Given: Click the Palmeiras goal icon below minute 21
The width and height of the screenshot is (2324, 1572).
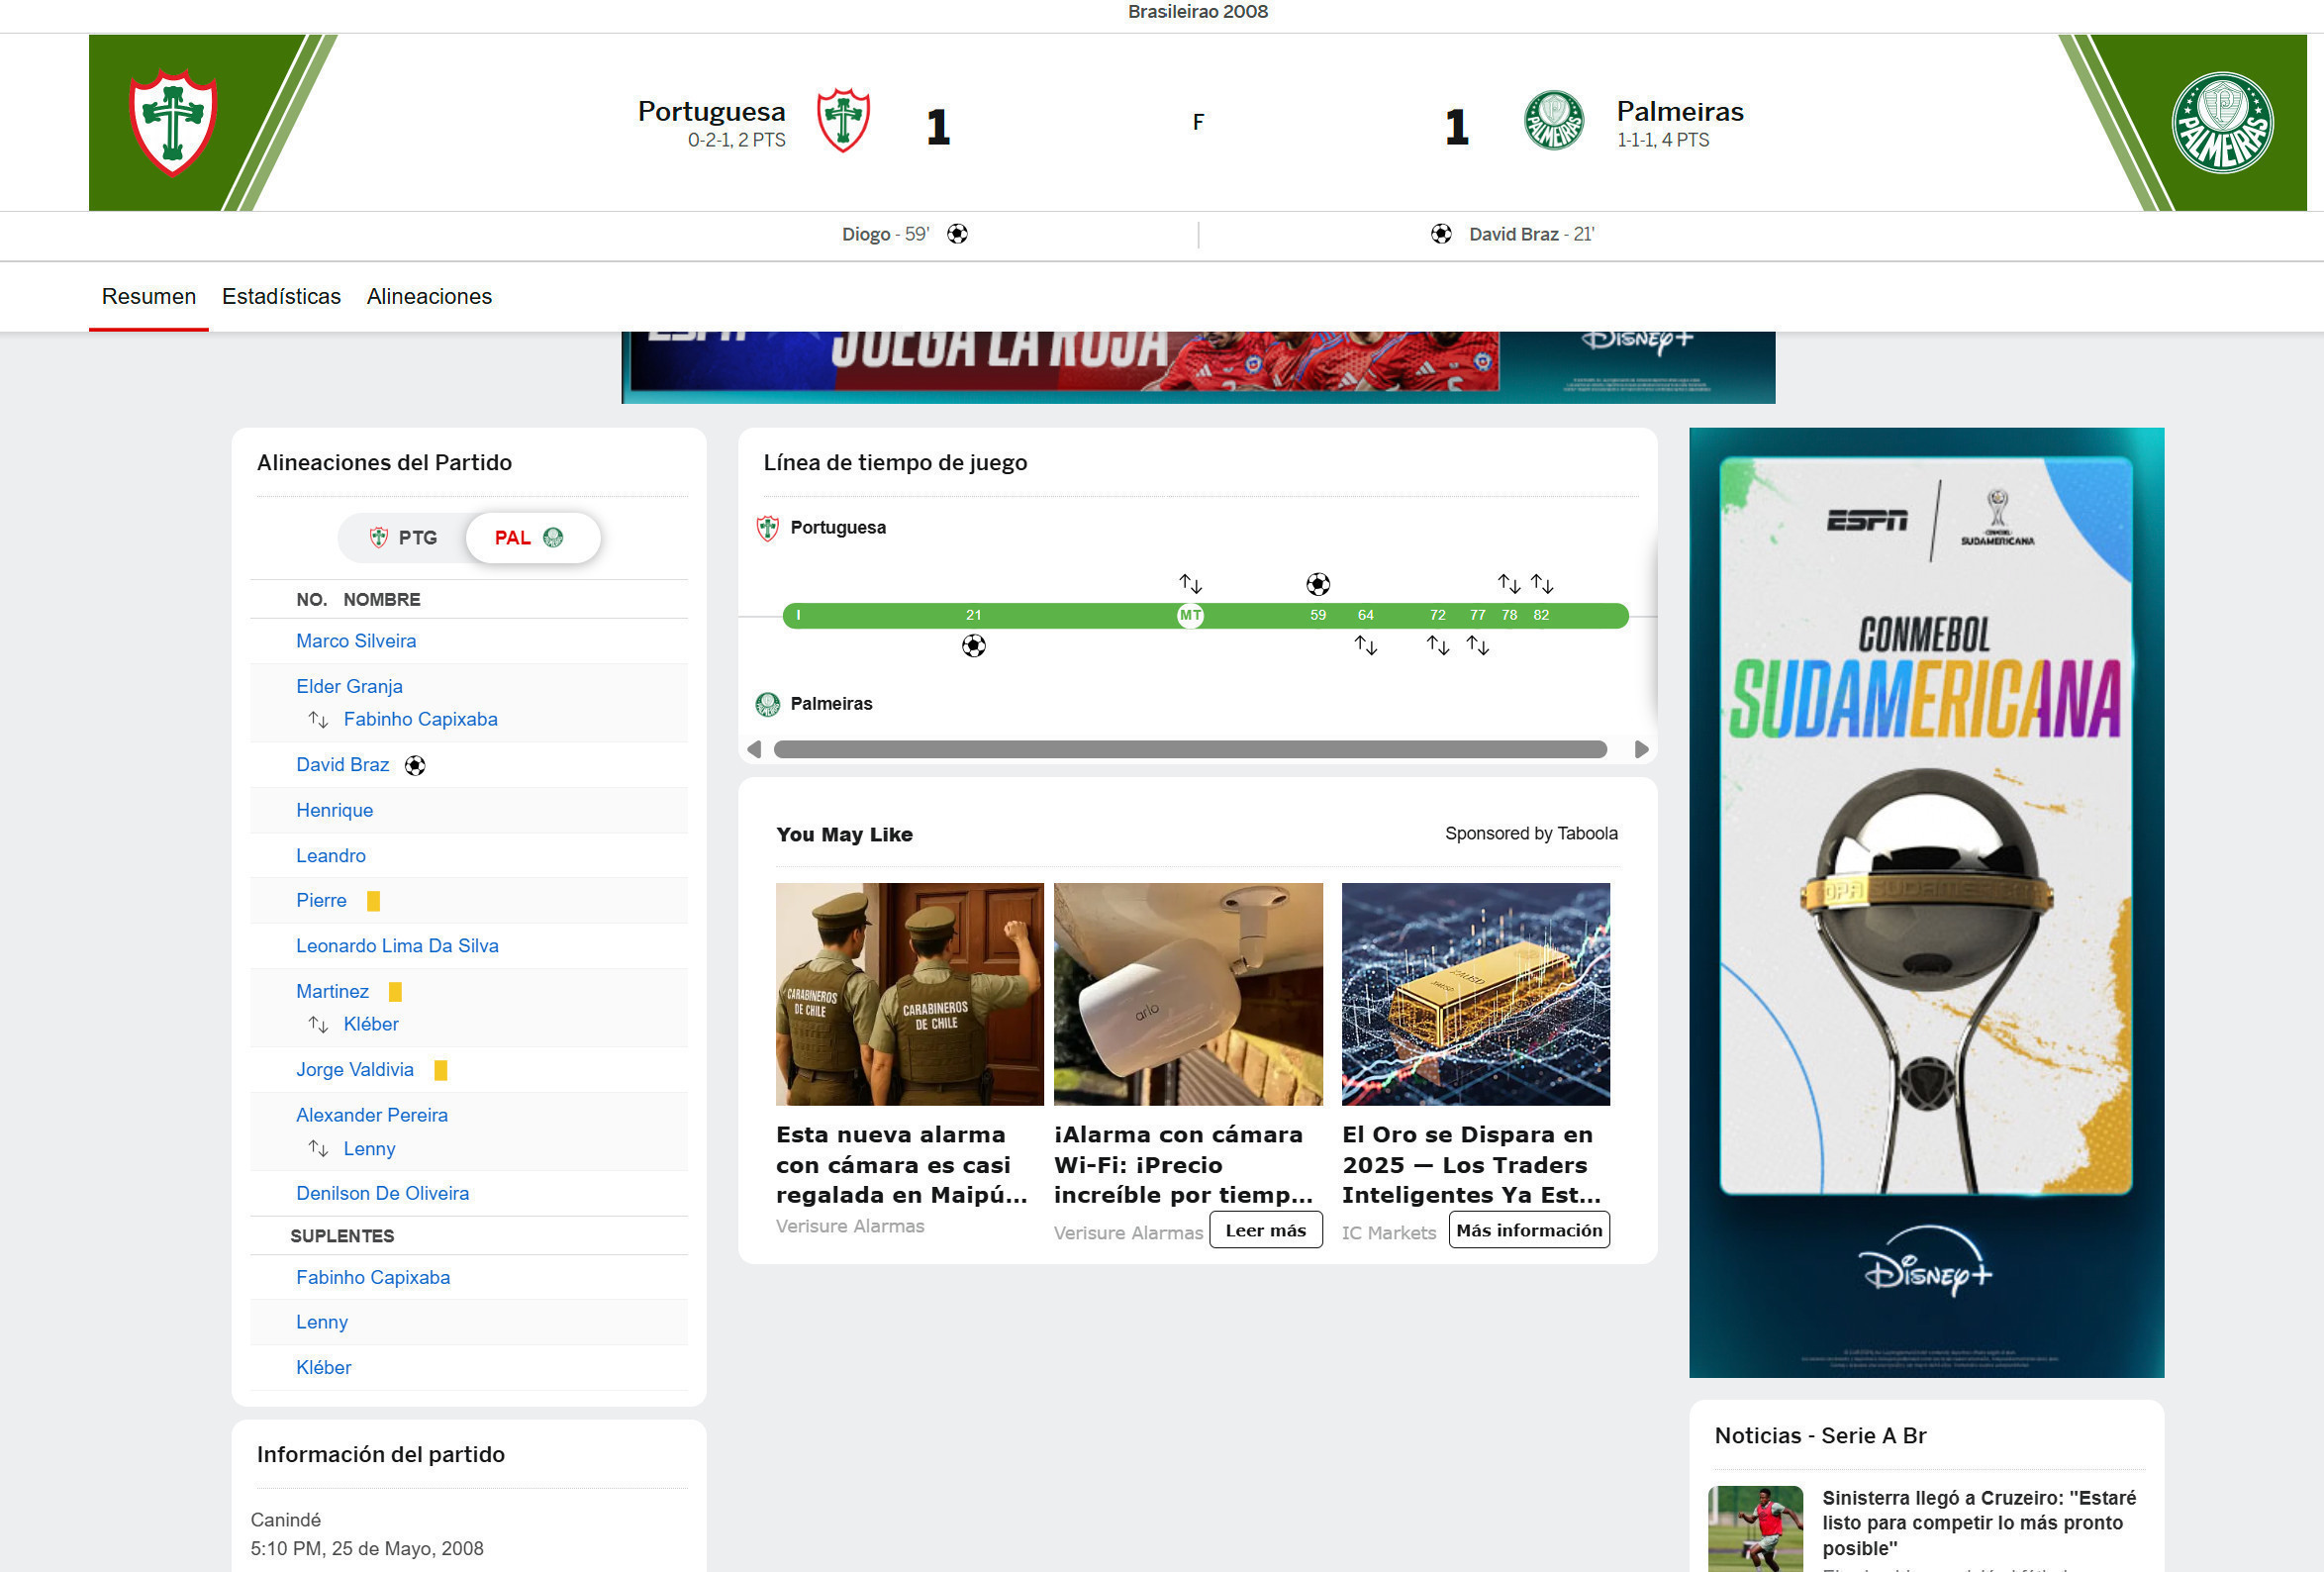Looking at the screenshot, I should [x=973, y=646].
